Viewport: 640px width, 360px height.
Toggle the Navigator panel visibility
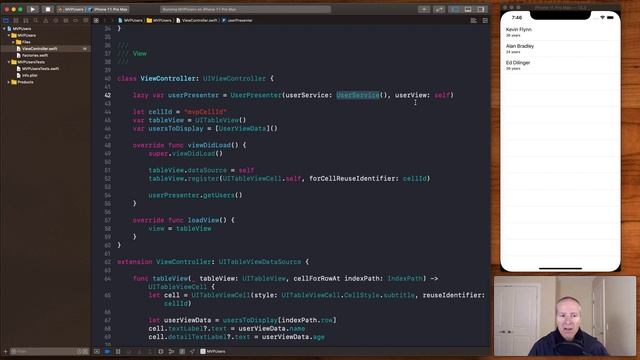pos(455,9)
